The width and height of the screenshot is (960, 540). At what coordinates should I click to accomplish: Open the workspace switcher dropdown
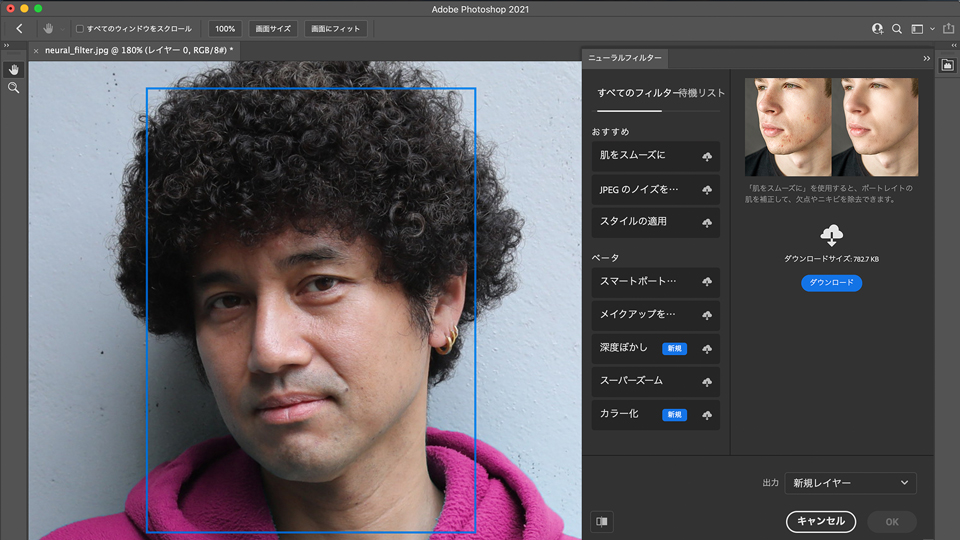[x=921, y=29]
